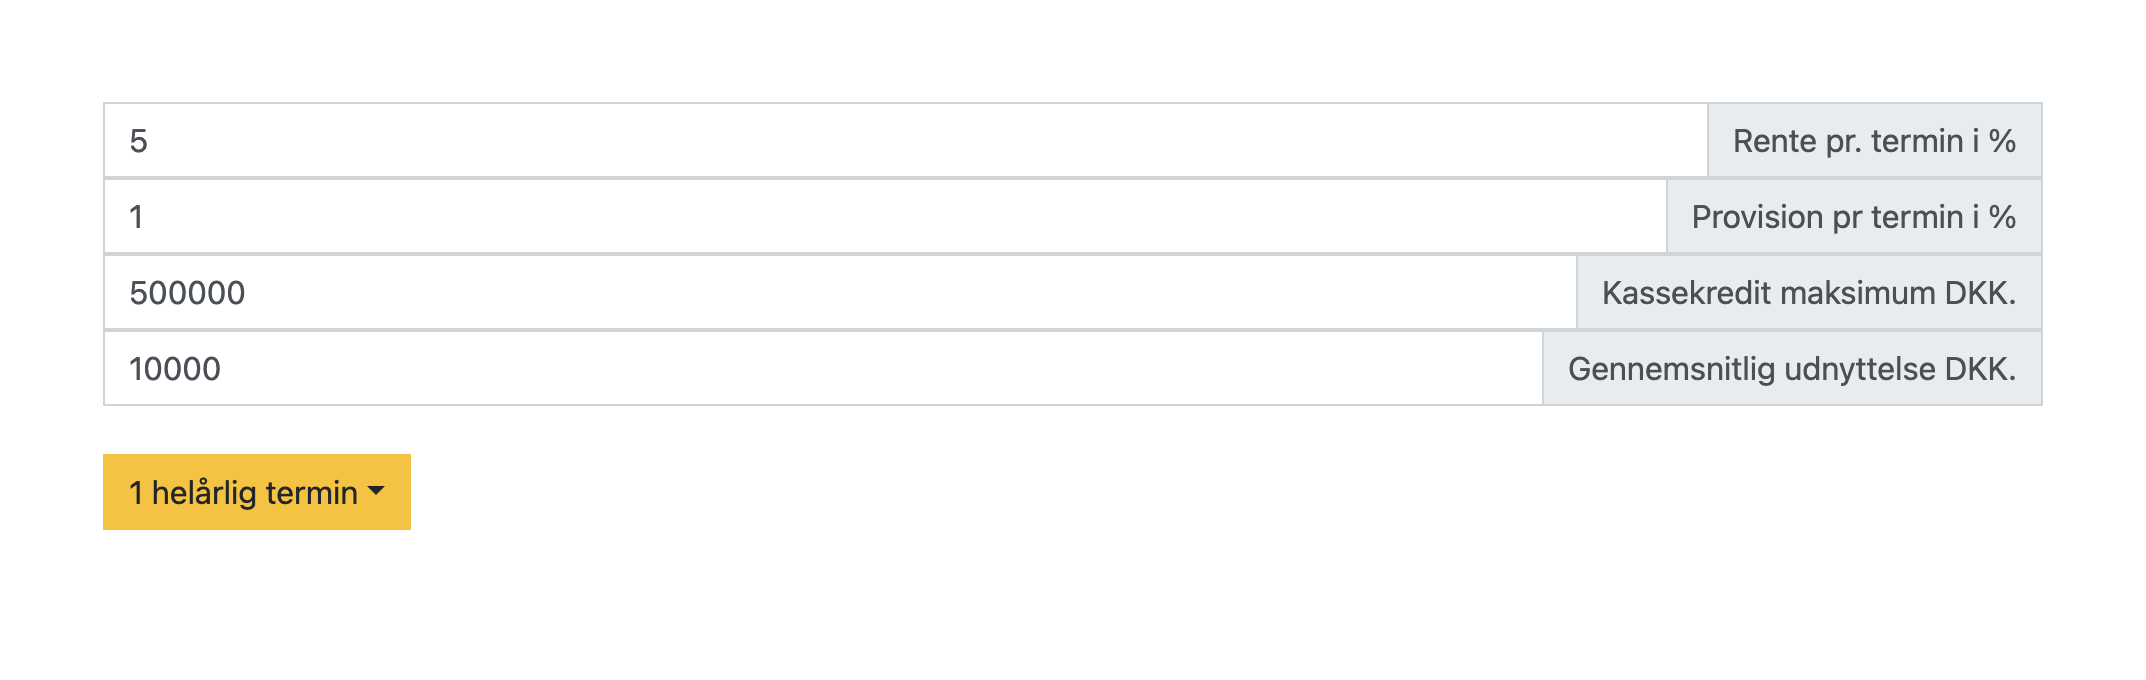
Task: Click the 'Rente pr. termin i %' label
Action: pyautogui.click(x=1873, y=141)
